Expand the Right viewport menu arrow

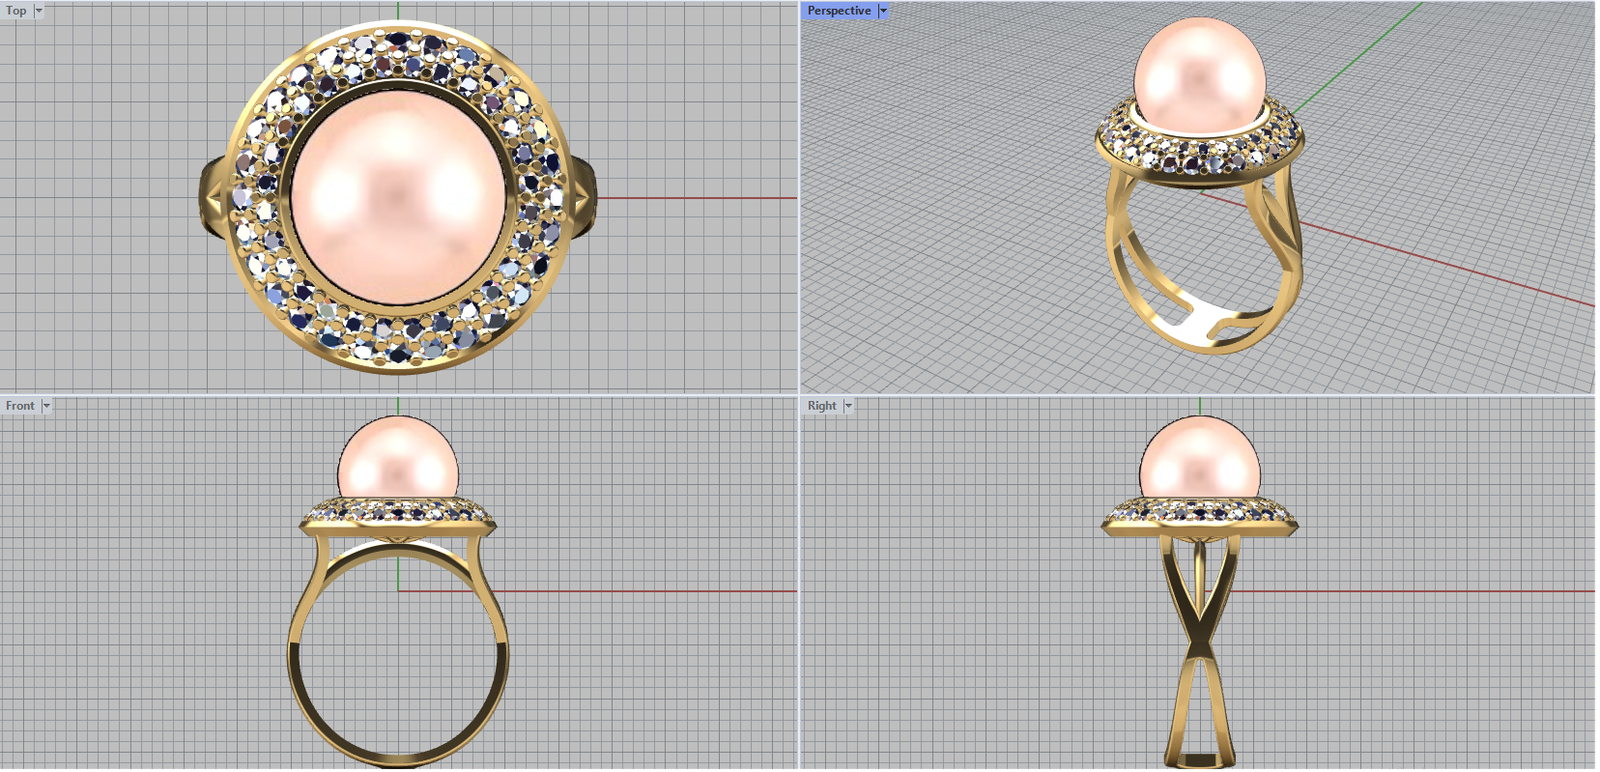(848, 406)
